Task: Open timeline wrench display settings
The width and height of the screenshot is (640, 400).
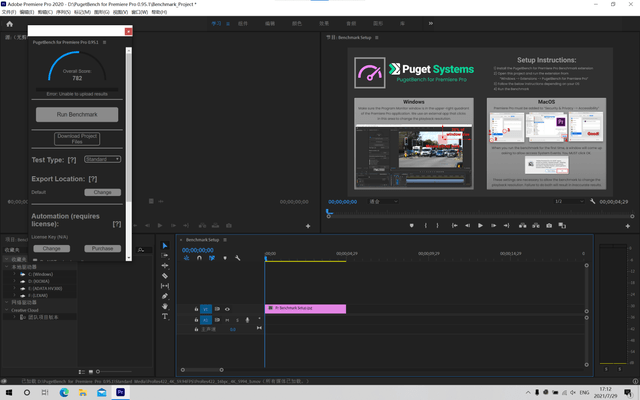Action: [x=238, y=258]
